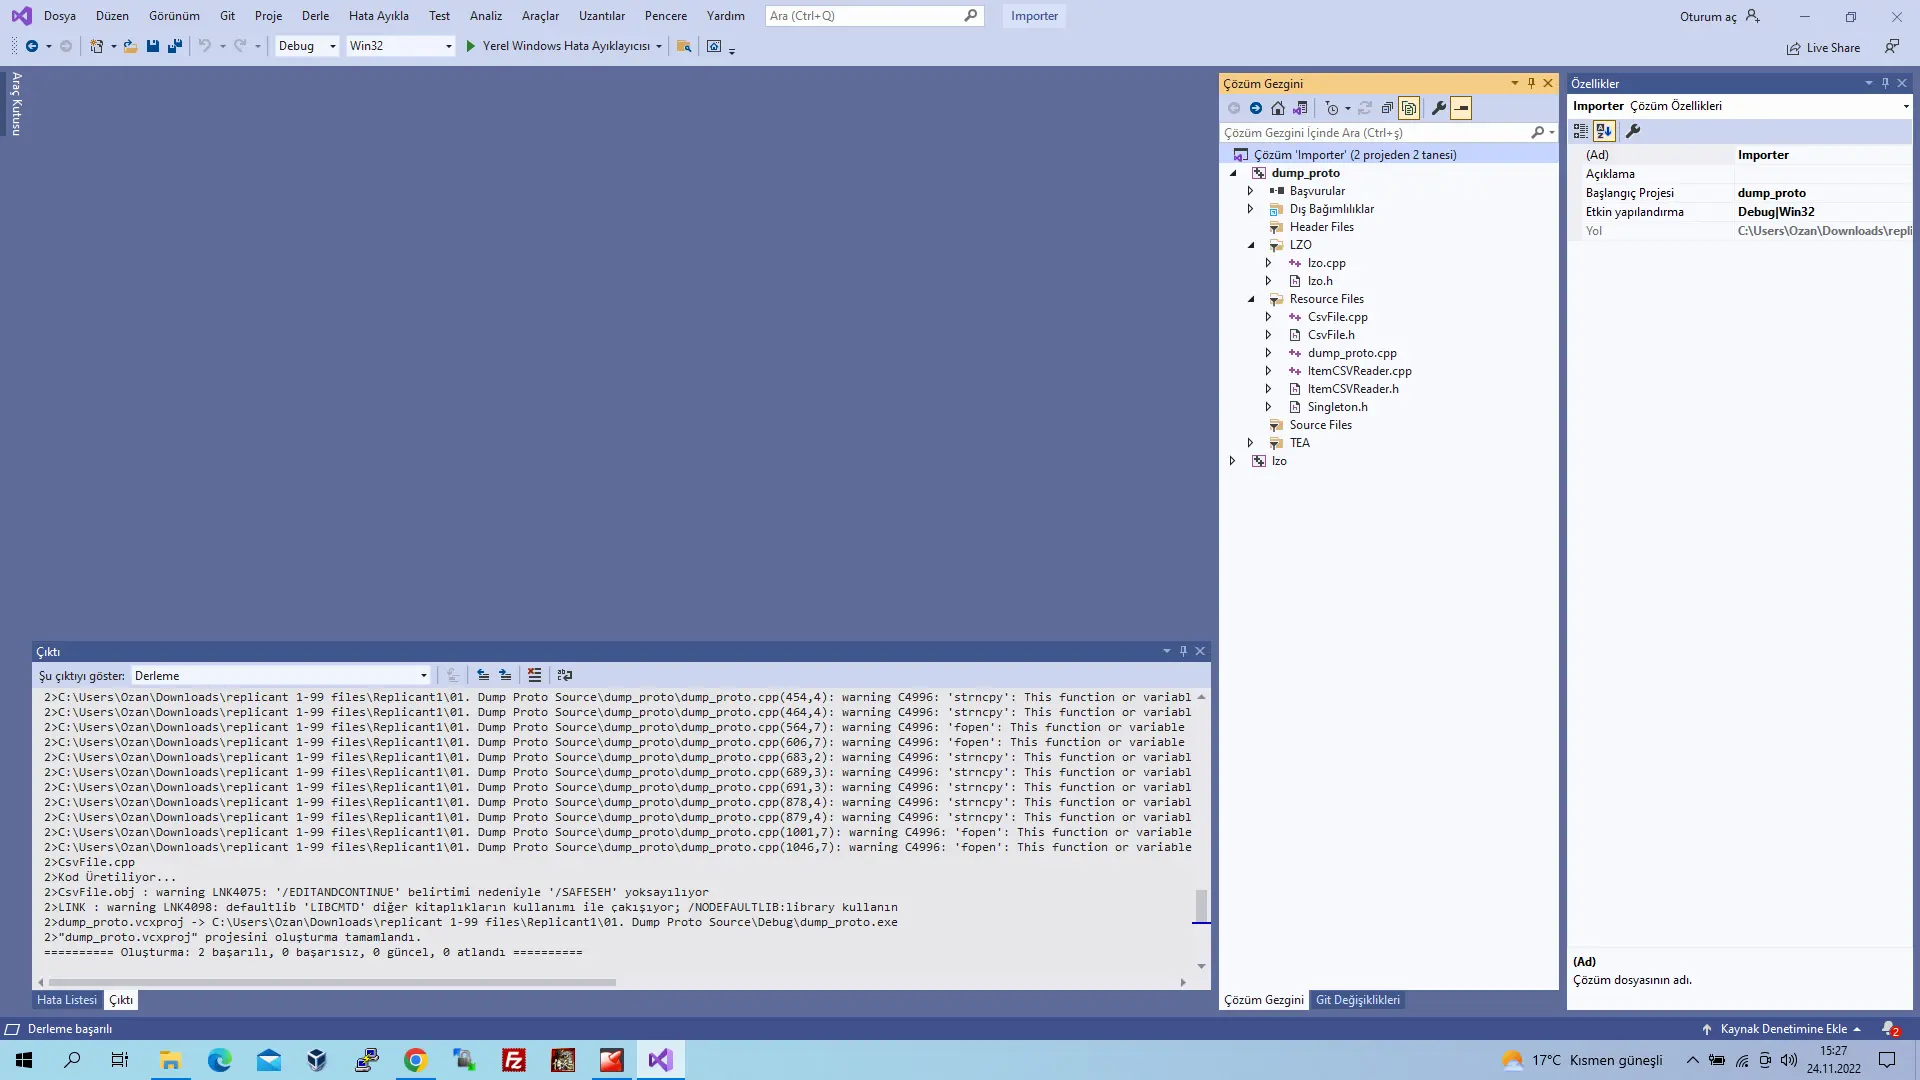Click Kaynak Denetimine Ekle in status bar
The image size is (1920, 1080).
pos(1782,1029)
